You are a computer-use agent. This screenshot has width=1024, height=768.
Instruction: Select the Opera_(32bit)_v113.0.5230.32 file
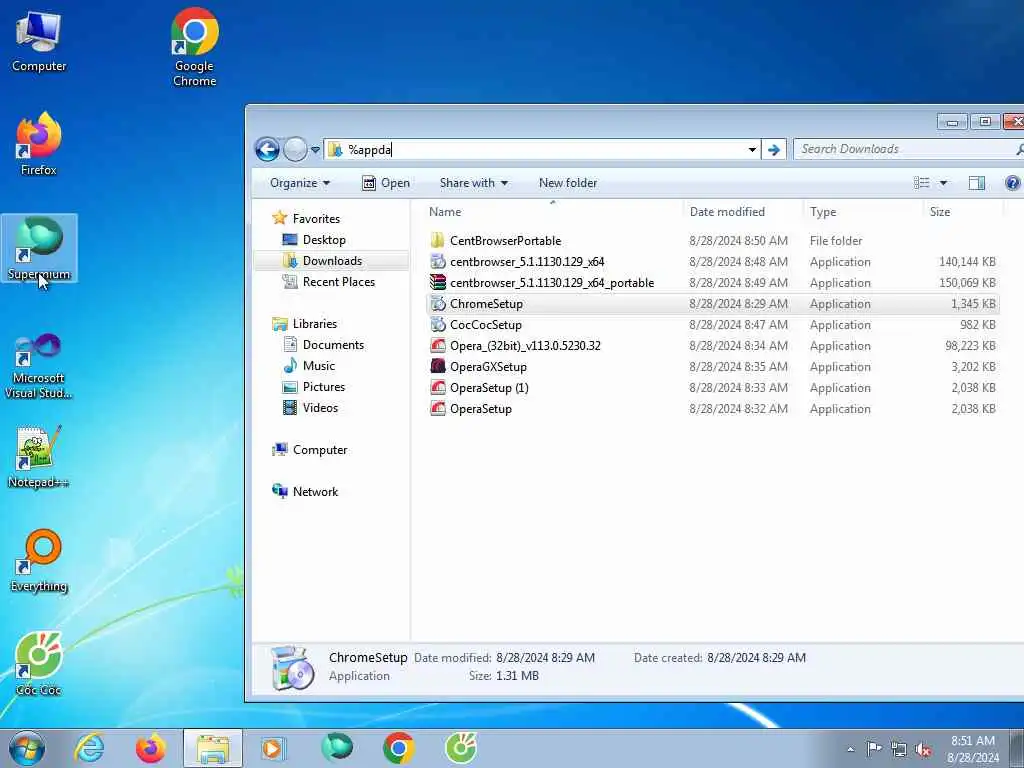point(713,345)
